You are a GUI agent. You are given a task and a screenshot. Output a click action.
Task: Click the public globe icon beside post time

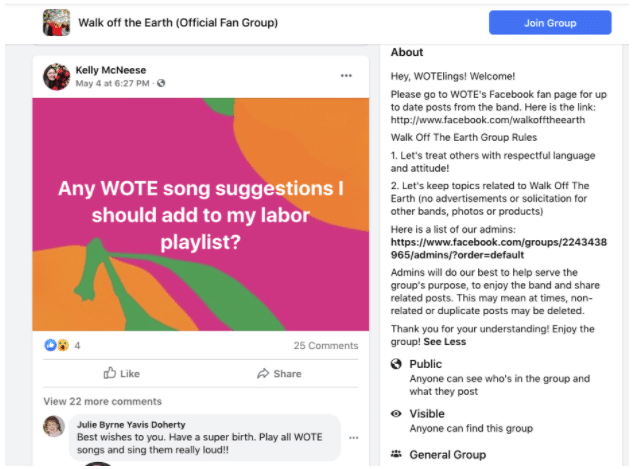tap(161, 83)
